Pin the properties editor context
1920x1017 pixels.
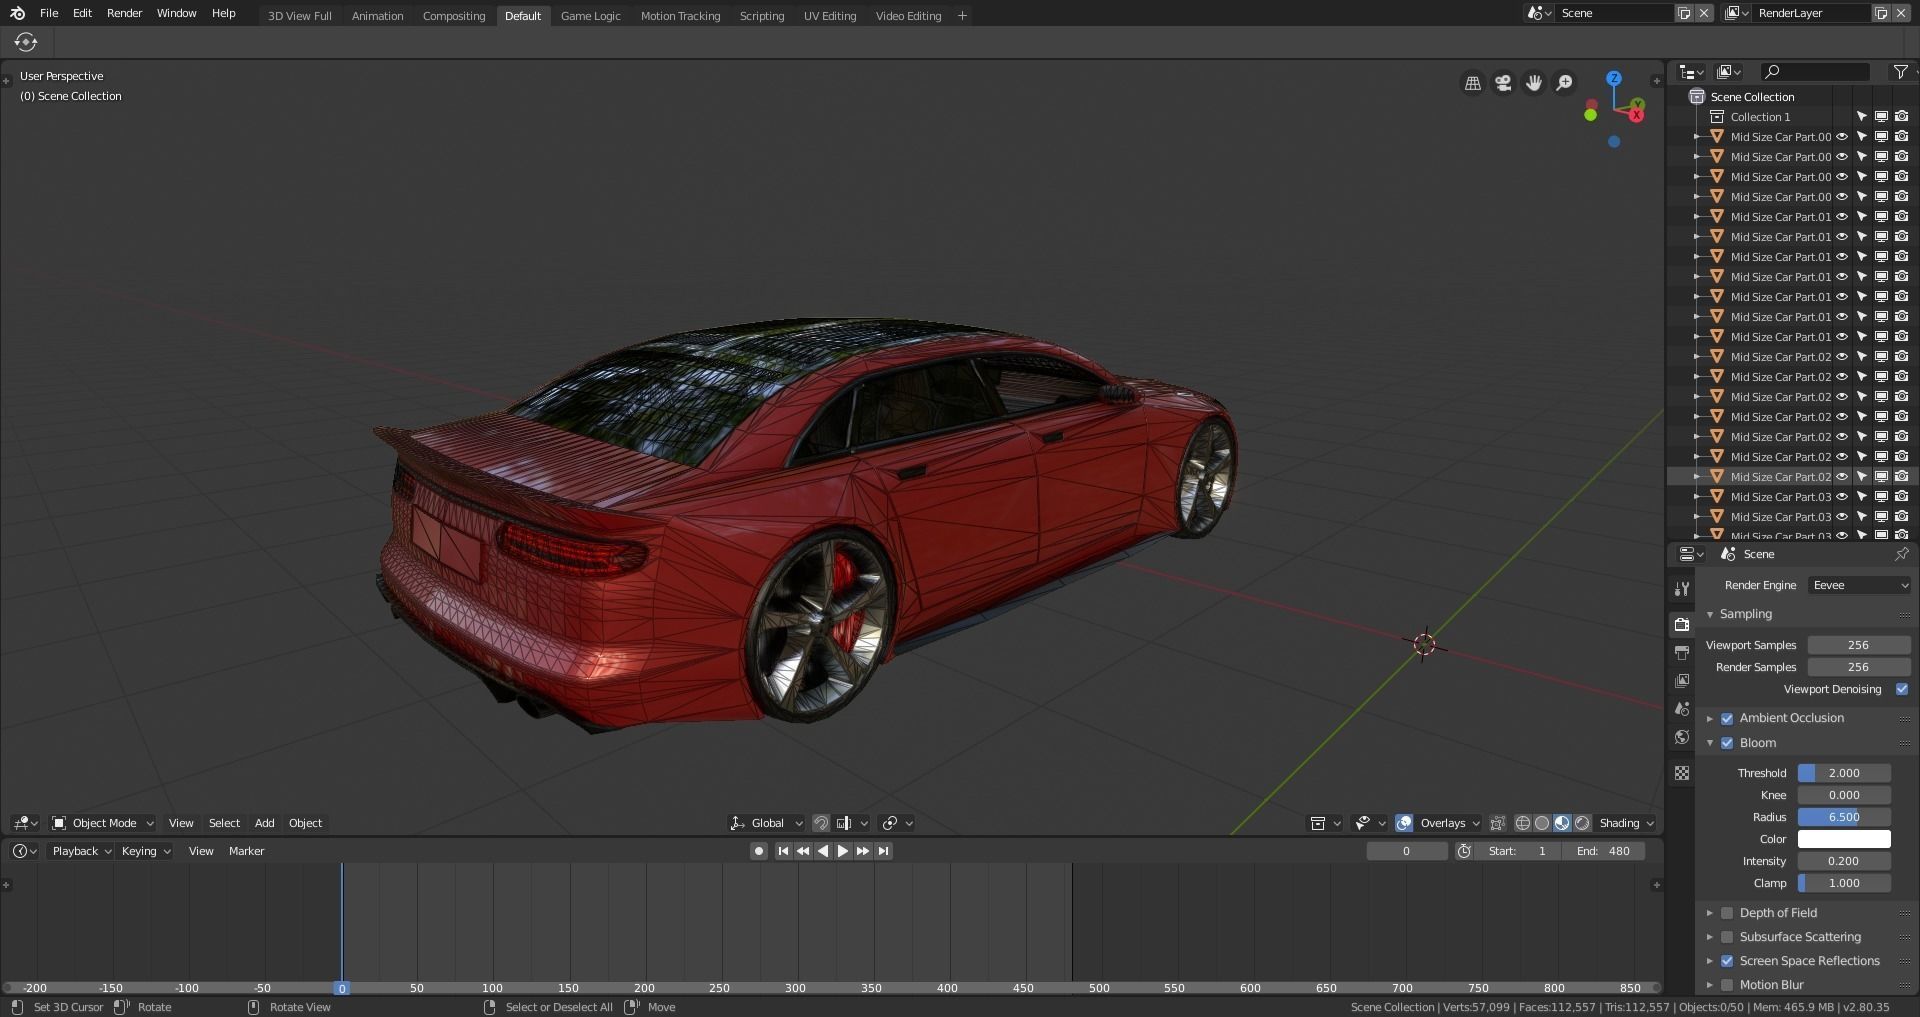pos(1901,554)
